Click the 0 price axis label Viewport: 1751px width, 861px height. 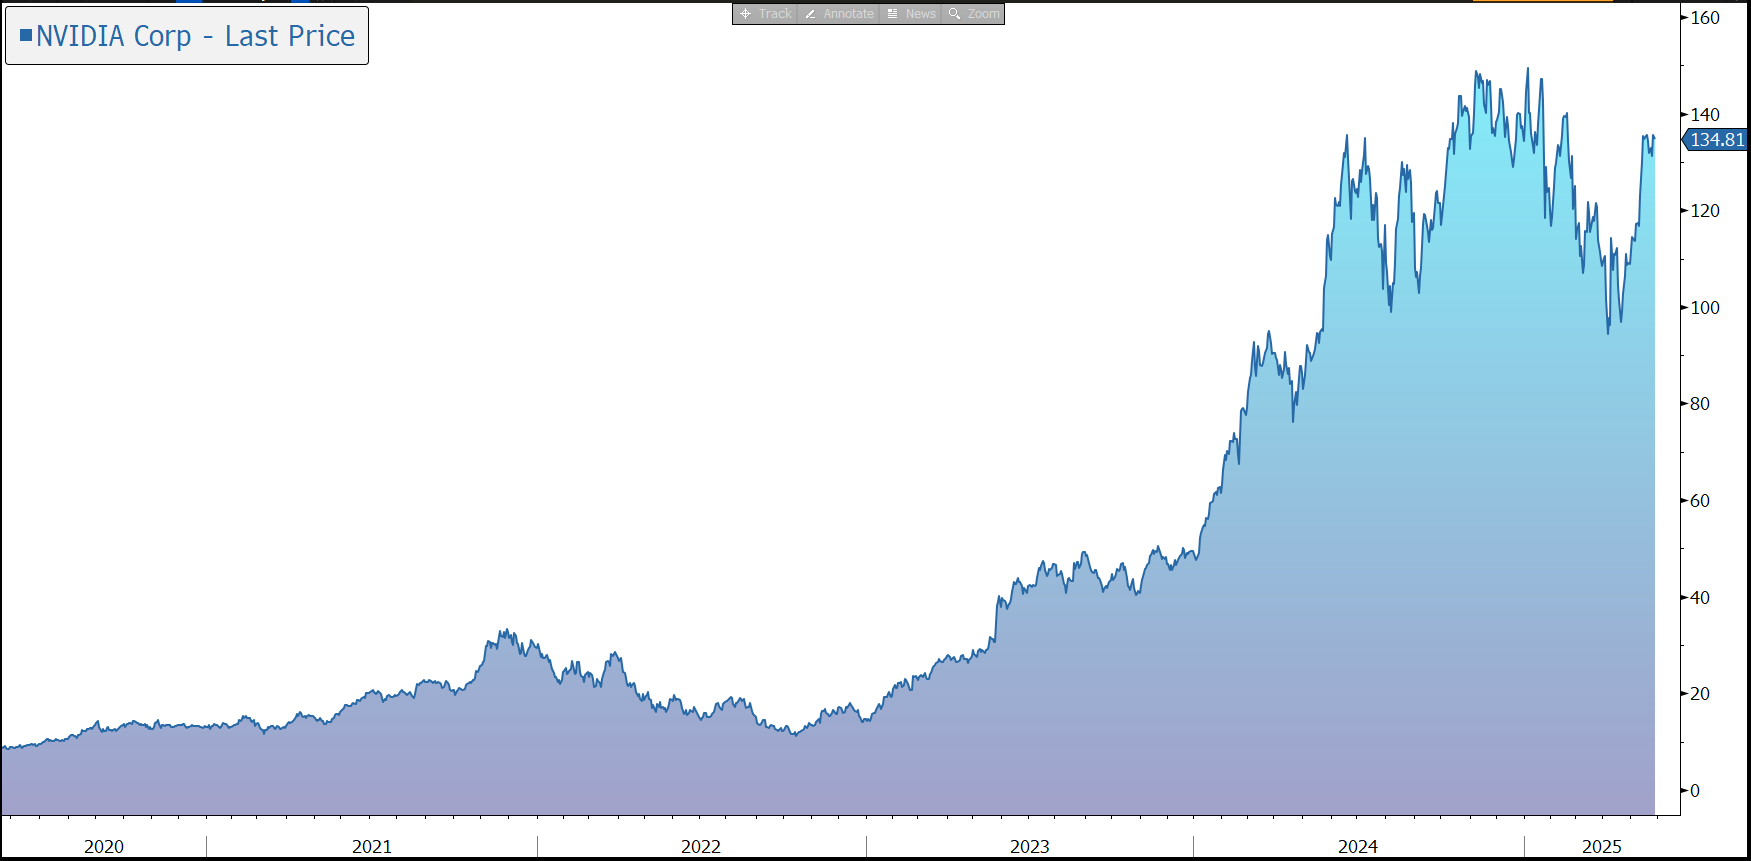[x=1695, y=791]
